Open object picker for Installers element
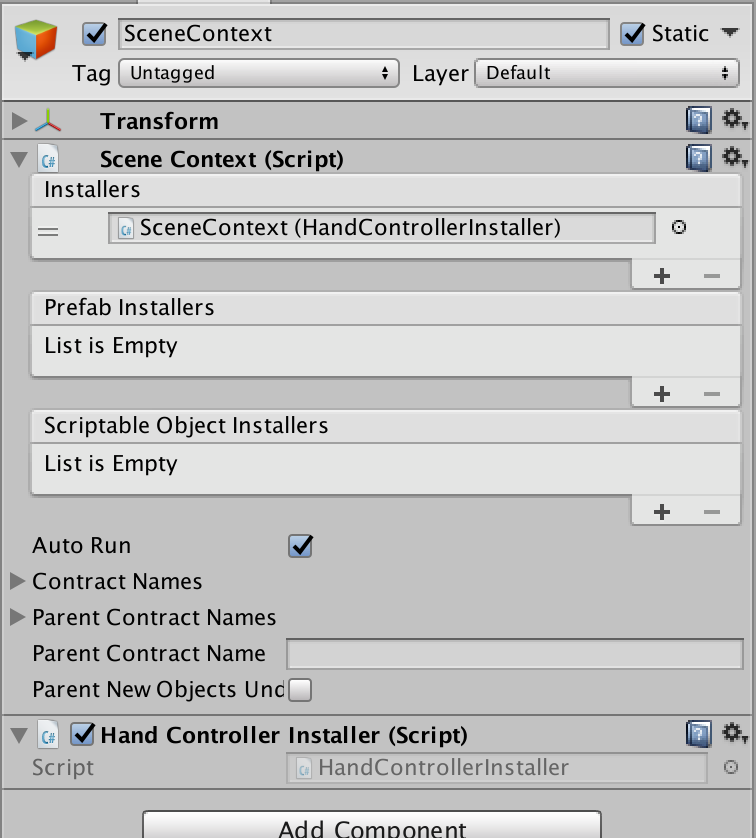Image resolution: width=756 pixels, height=838 pixels. [679, 228]
